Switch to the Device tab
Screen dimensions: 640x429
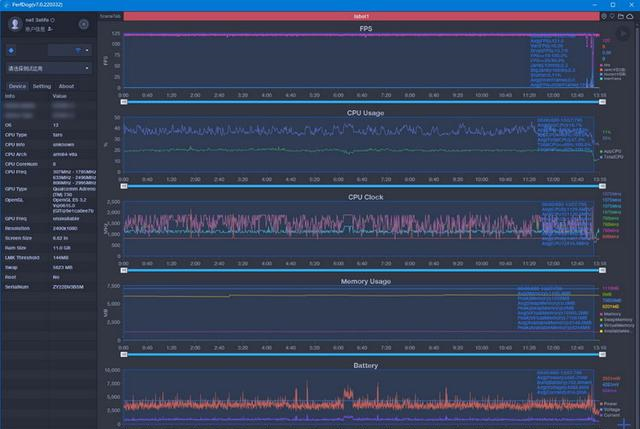click(17, 86)
